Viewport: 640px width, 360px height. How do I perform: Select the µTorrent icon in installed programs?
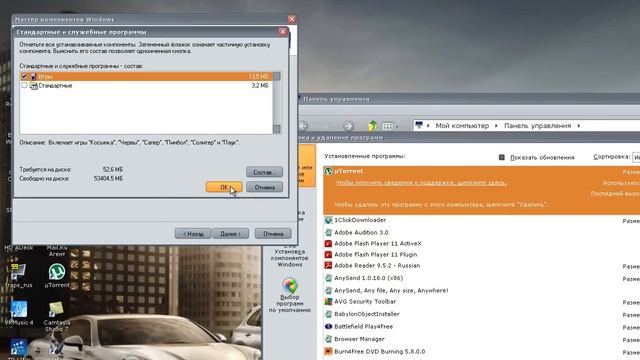pyautogui.click(x=329, y=171)
